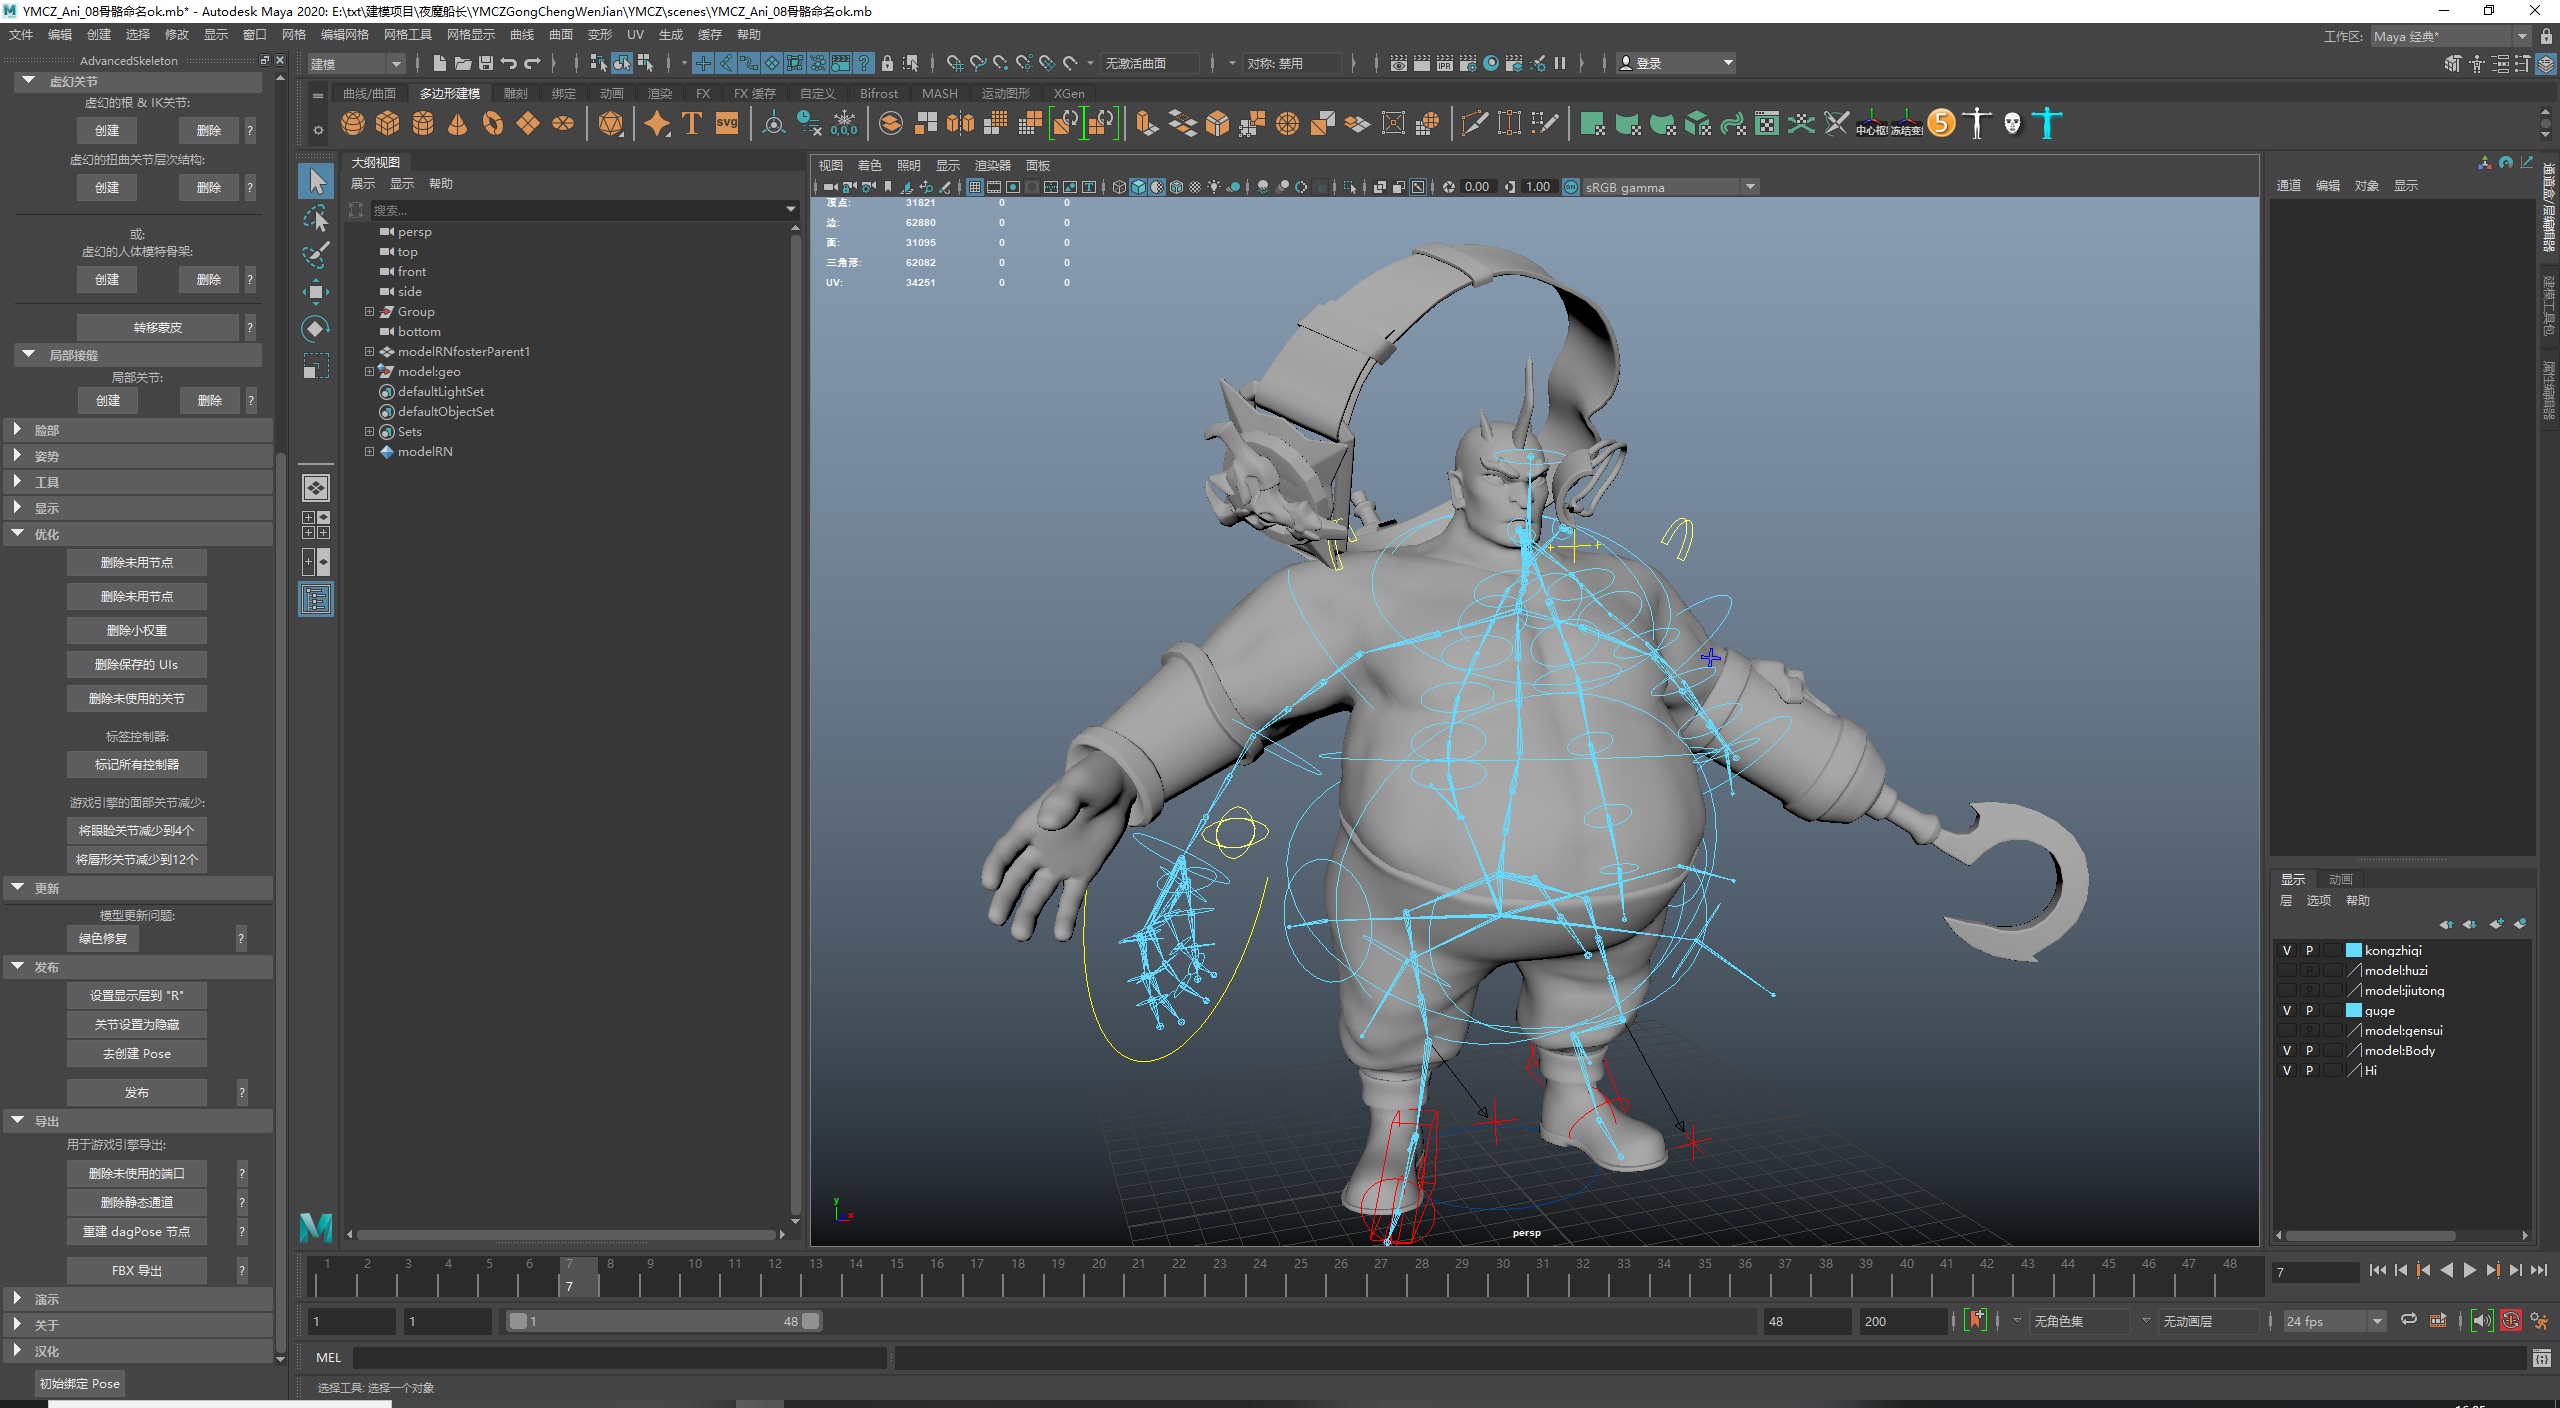Image resolution: width=2560 pixels, height=1408 pixels.
Task: Open the Type tool to create 3D text
Action: tap(690, 123)
